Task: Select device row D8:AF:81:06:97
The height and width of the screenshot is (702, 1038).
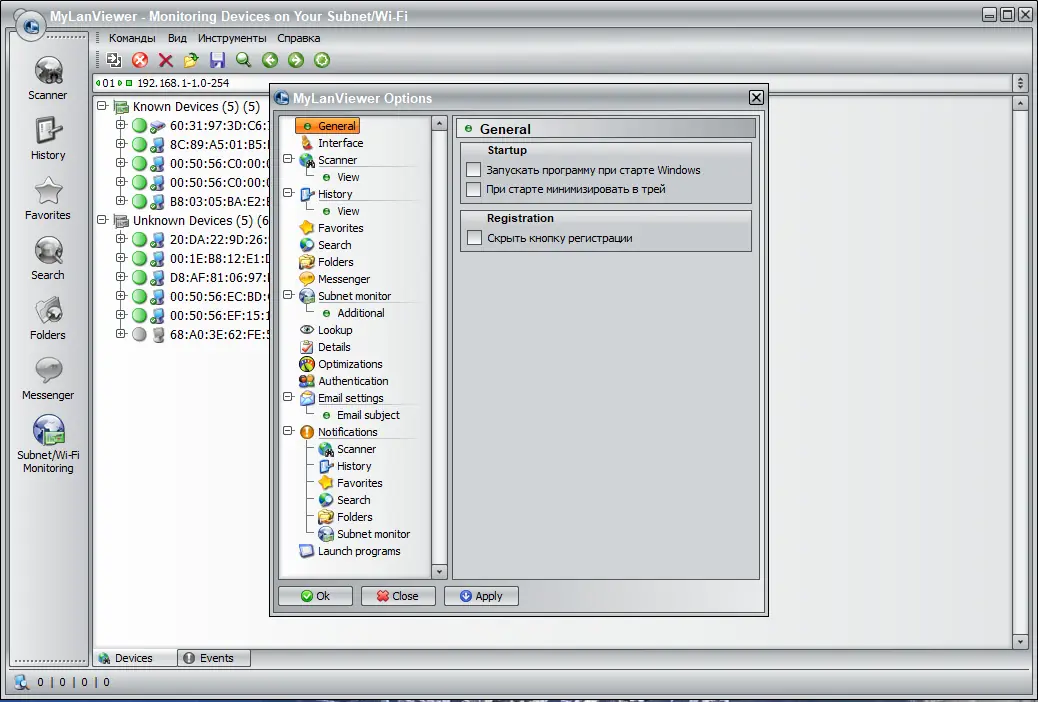Action: pos(219,277)
